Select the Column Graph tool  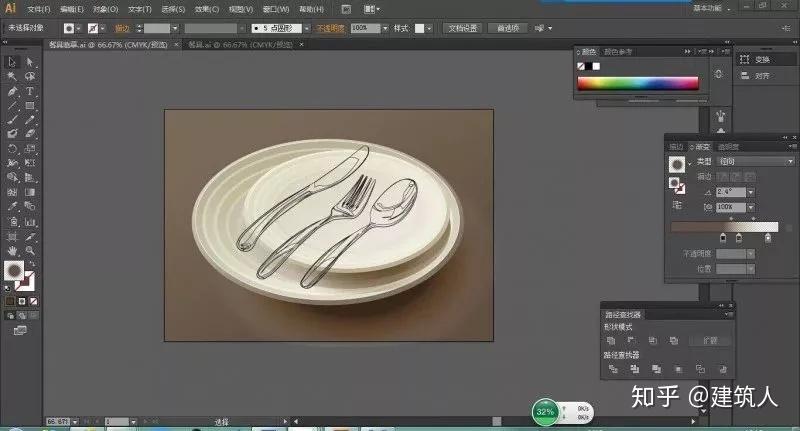pos(30,222)
